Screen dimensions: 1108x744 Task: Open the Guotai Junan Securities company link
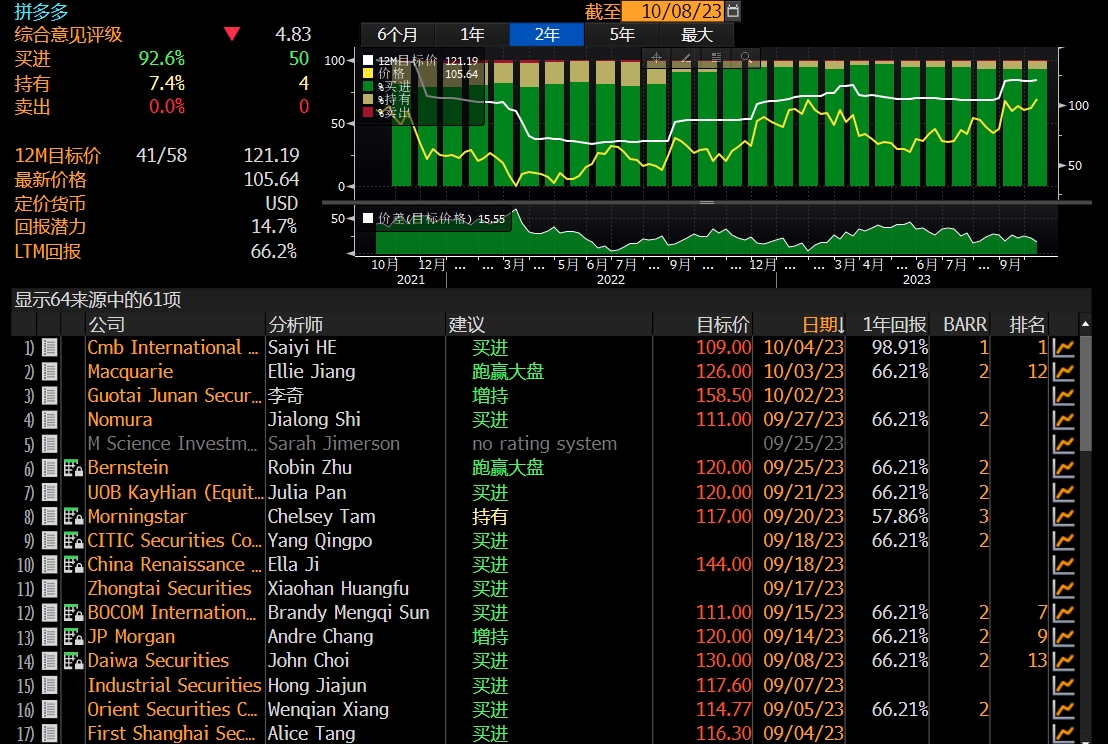pyautogui.click(x=174, y=396)
